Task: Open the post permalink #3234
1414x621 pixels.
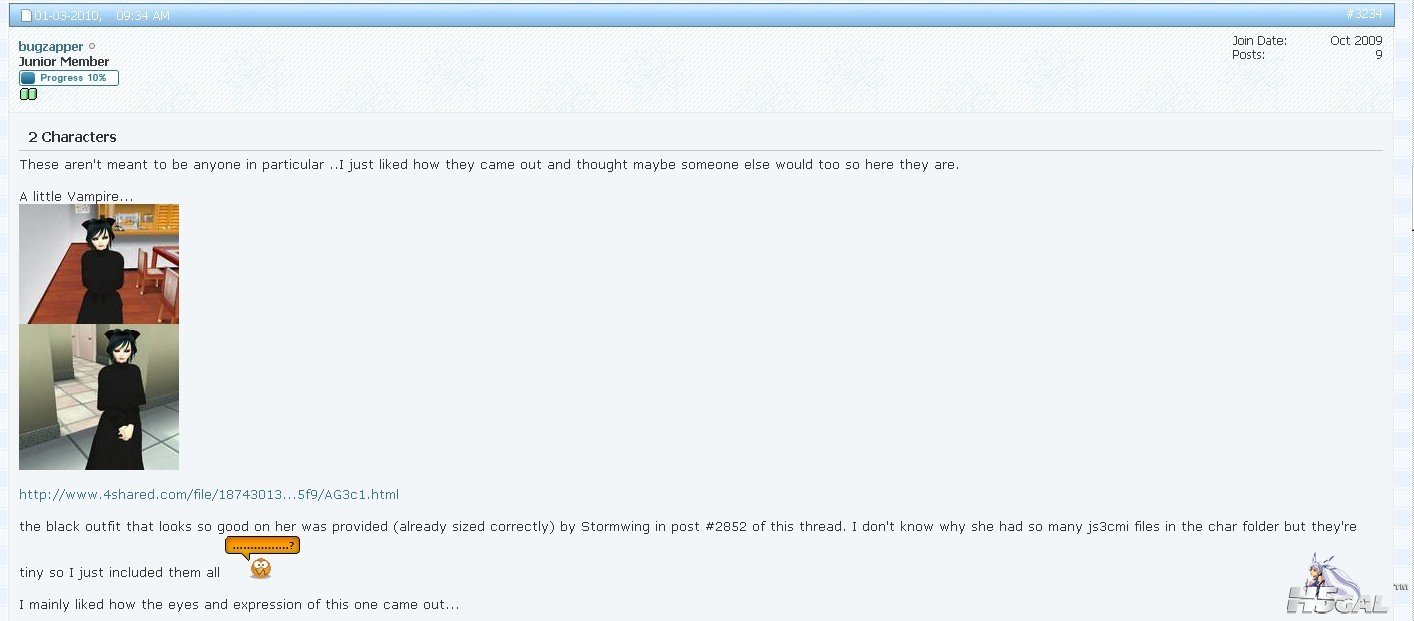Action: click(x=1364, y=14)
